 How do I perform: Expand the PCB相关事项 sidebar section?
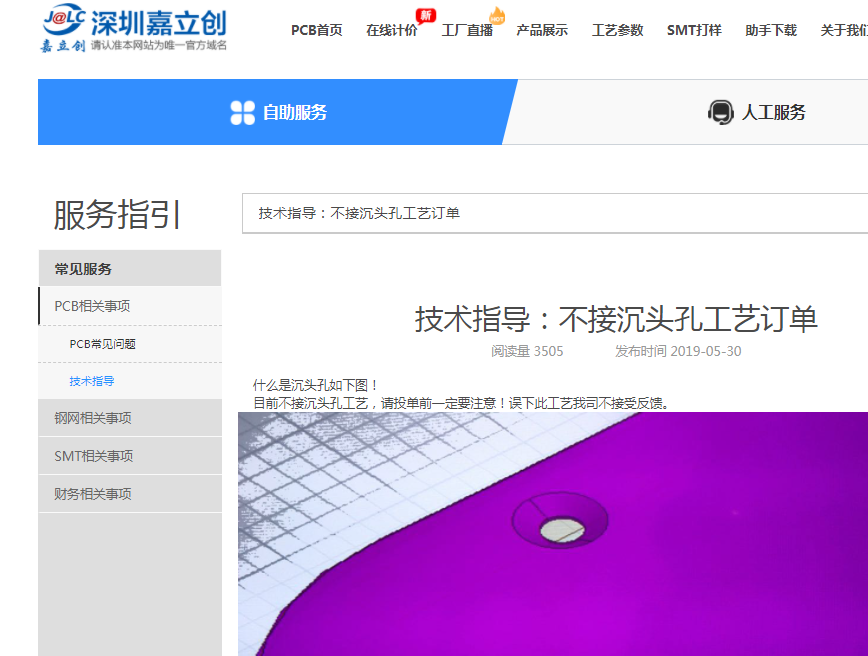pyautogui.click(x=93, y=306)
